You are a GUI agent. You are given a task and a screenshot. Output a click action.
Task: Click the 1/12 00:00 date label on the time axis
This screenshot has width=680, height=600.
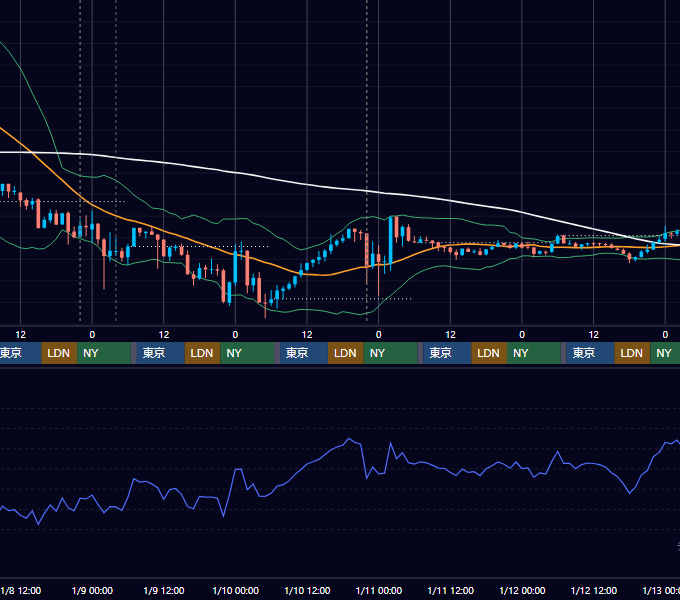pos(522,590)
